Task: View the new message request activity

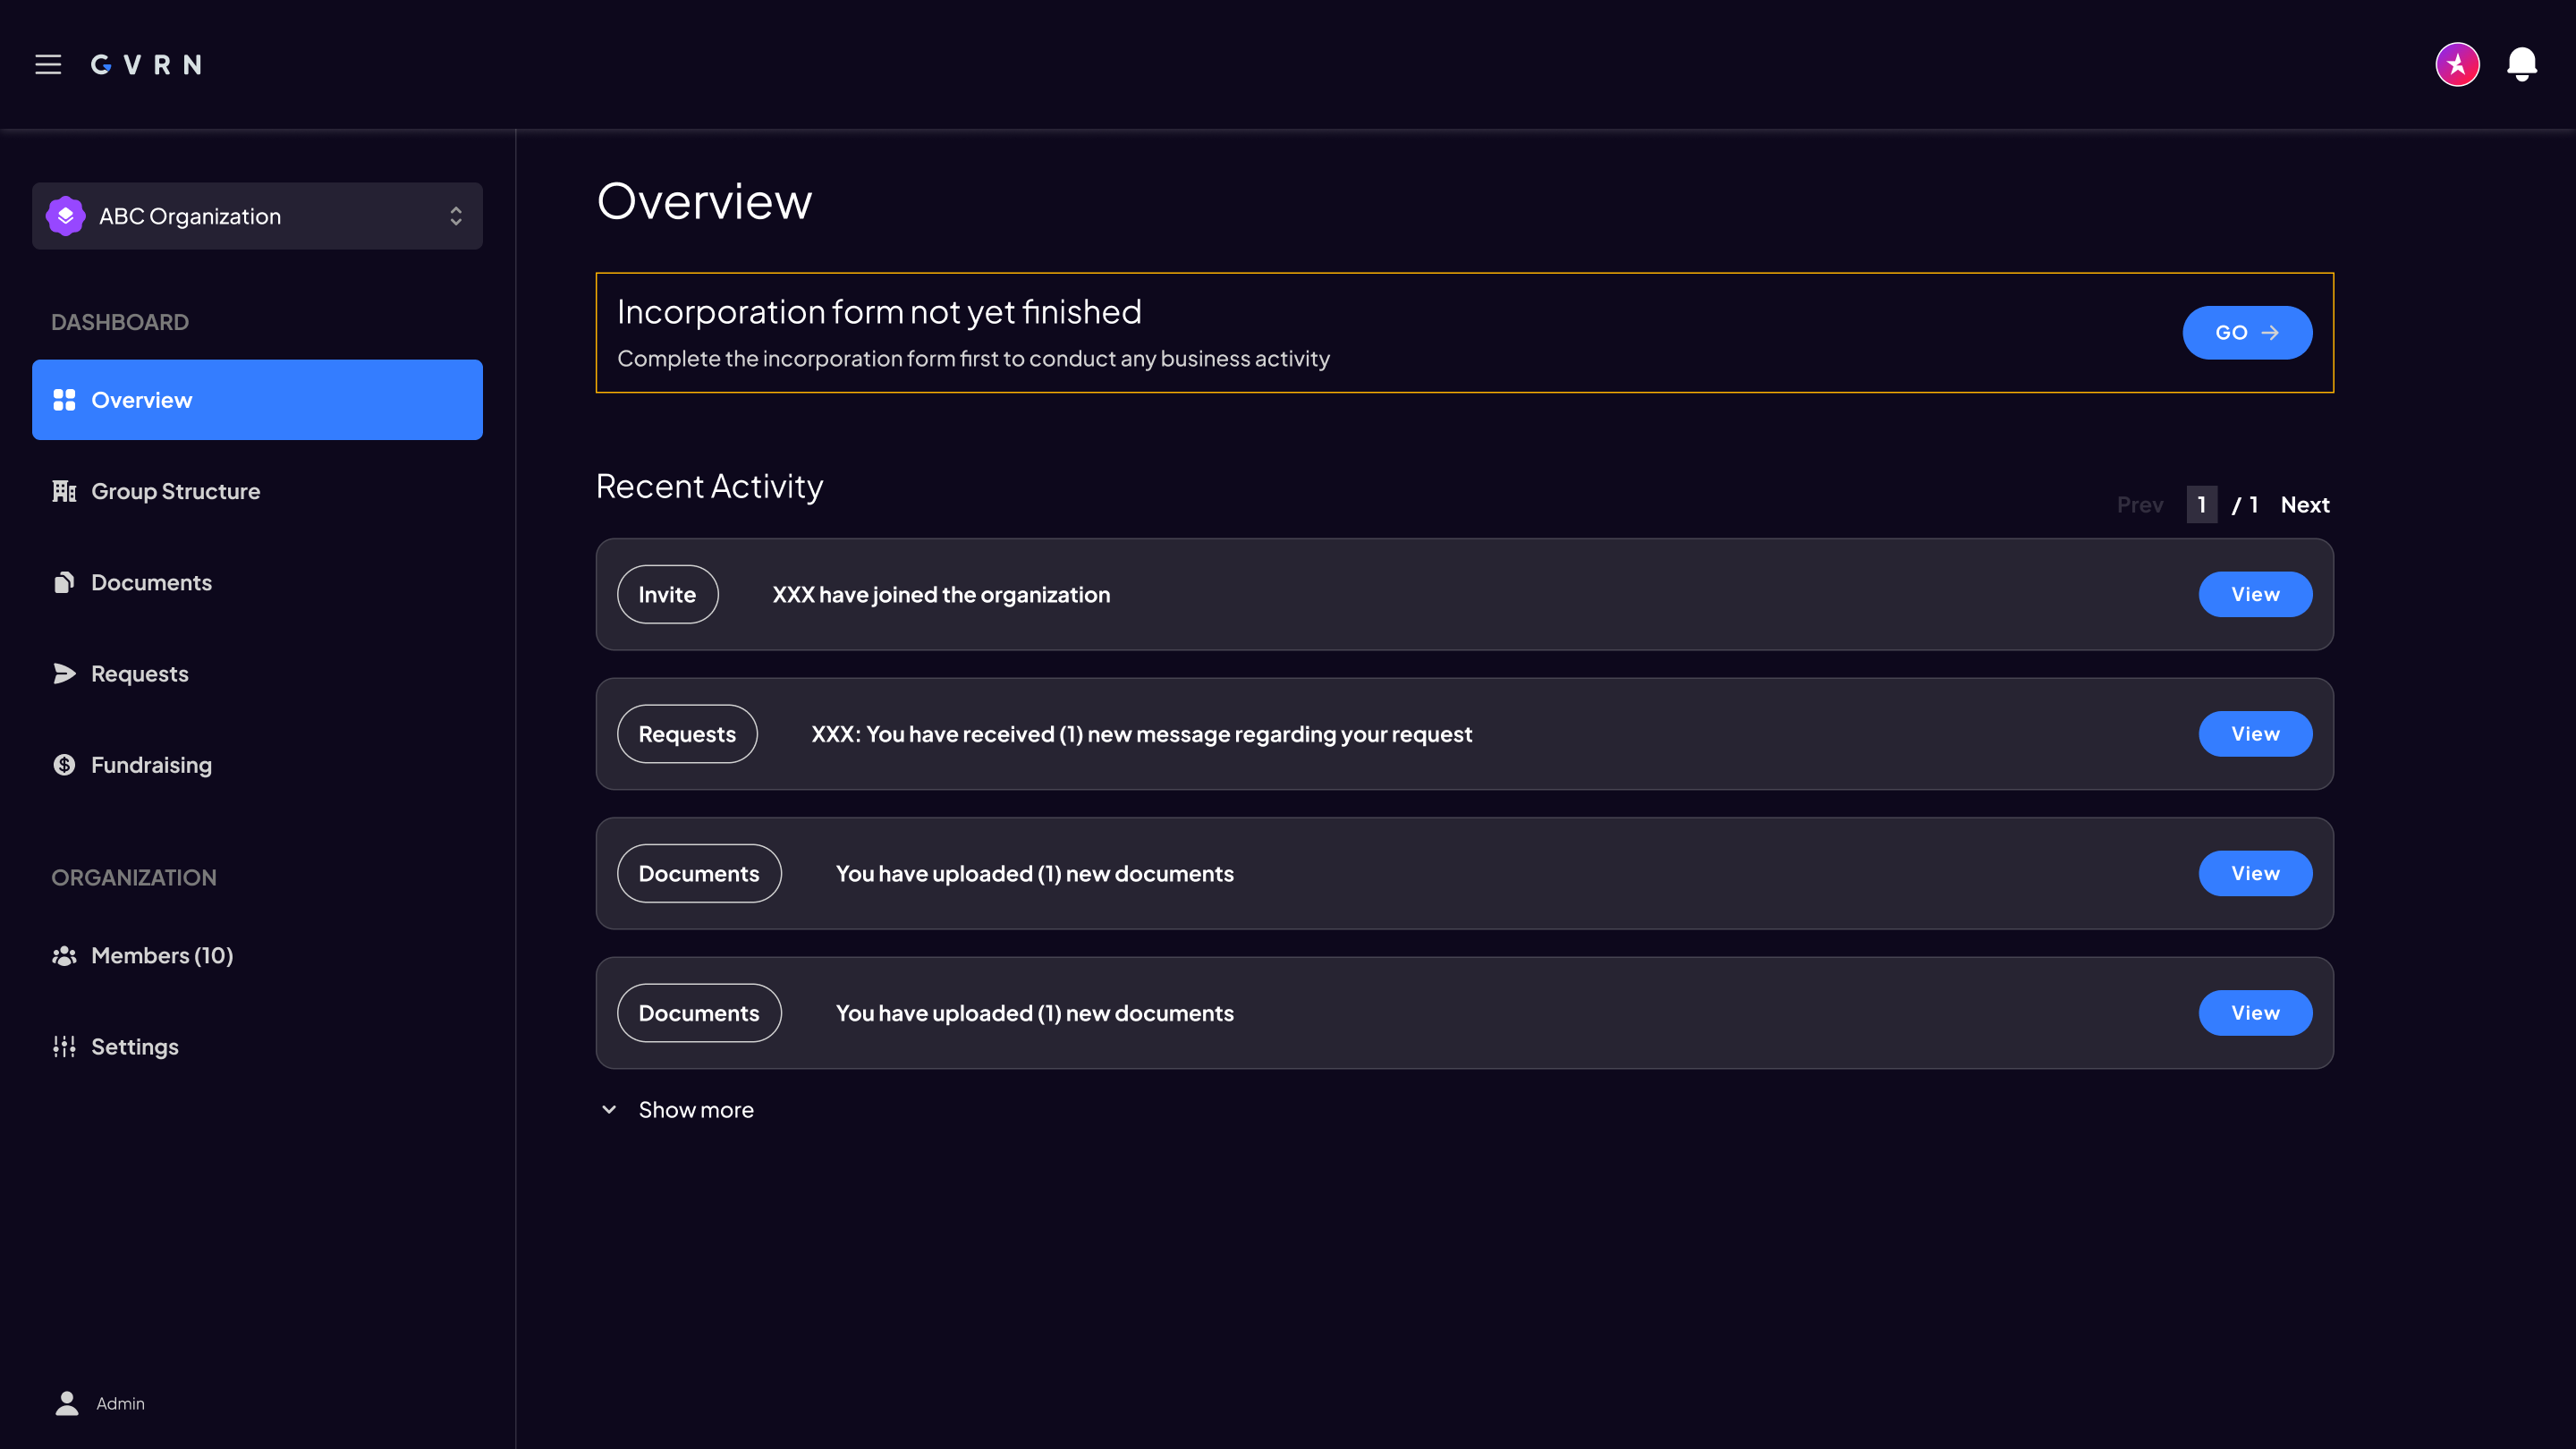Action: 2255,734
